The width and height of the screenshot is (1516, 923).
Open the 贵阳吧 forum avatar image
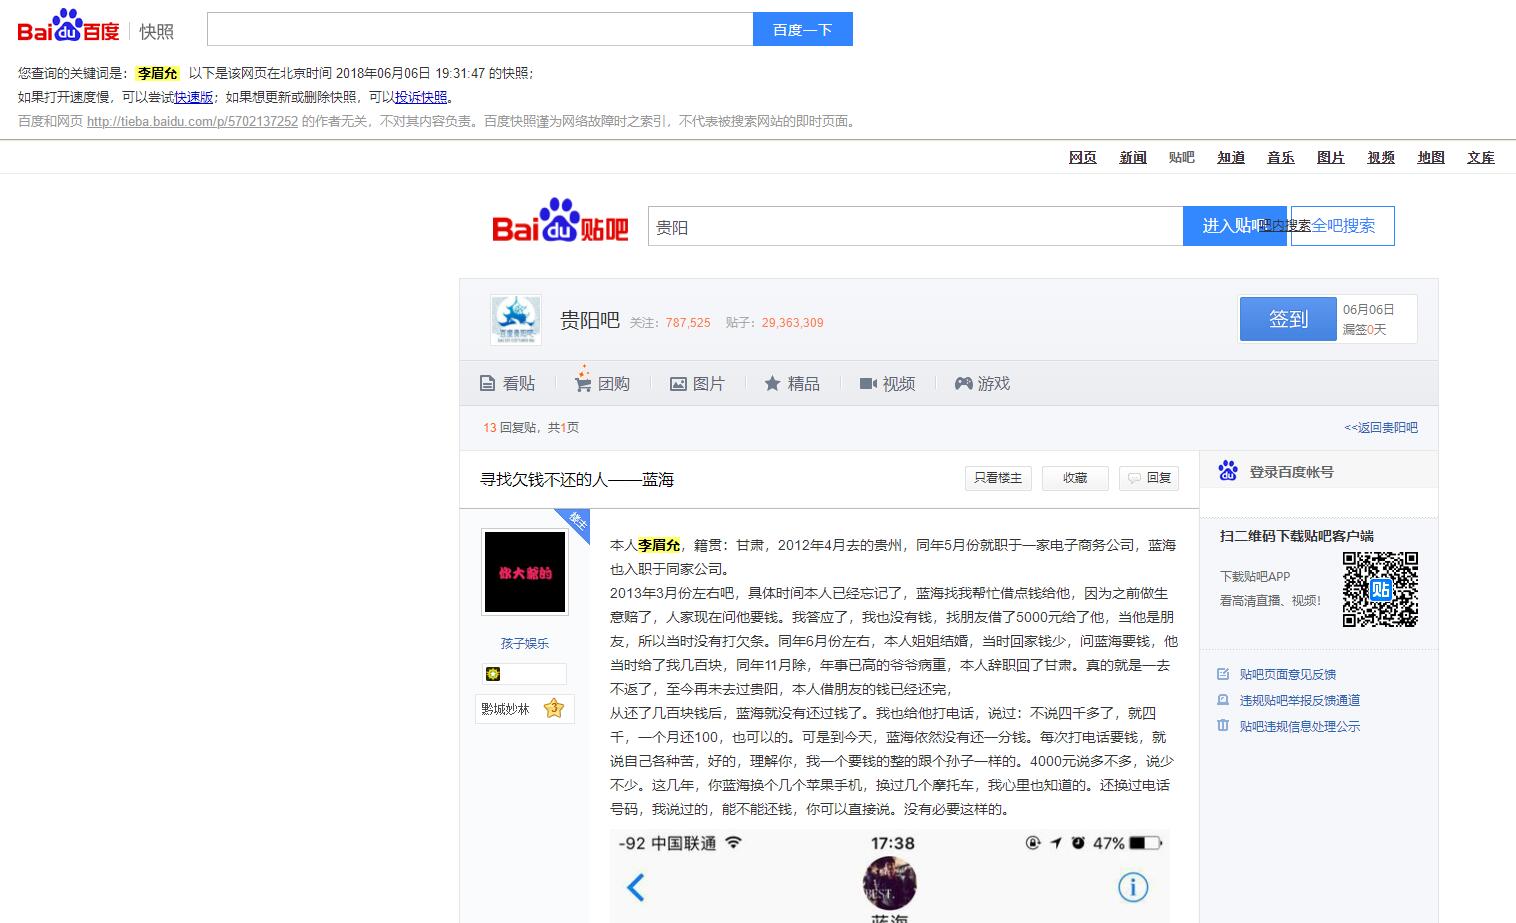(516, 320)
